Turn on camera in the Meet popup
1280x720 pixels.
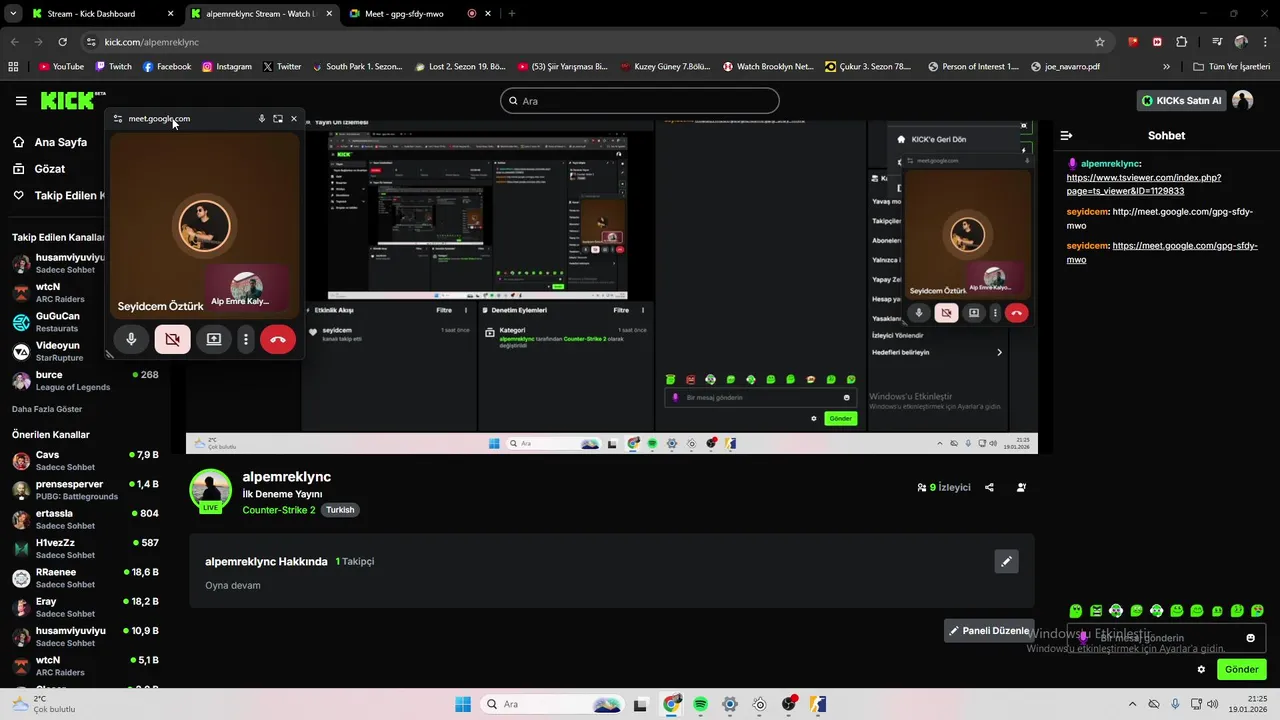click(x=172, y=339)
